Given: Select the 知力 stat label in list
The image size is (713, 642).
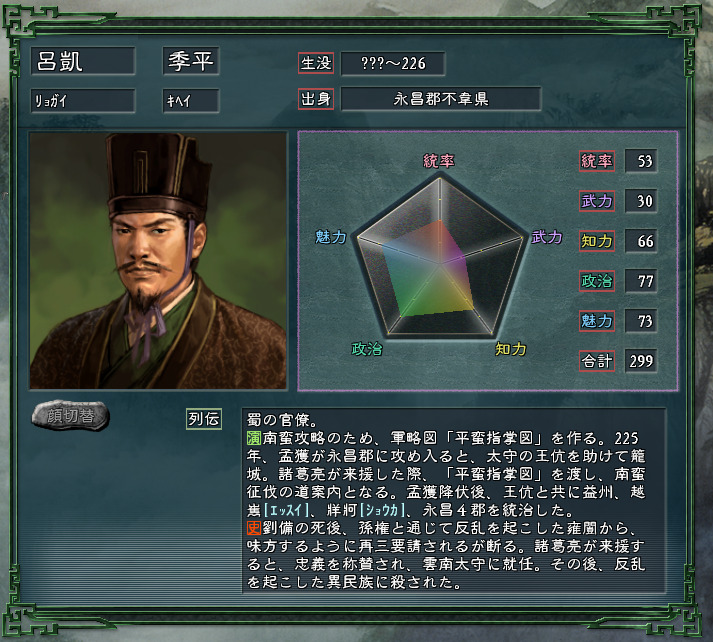Looking at the screenshot, I should pyautogui.click(x=597, y=241).
